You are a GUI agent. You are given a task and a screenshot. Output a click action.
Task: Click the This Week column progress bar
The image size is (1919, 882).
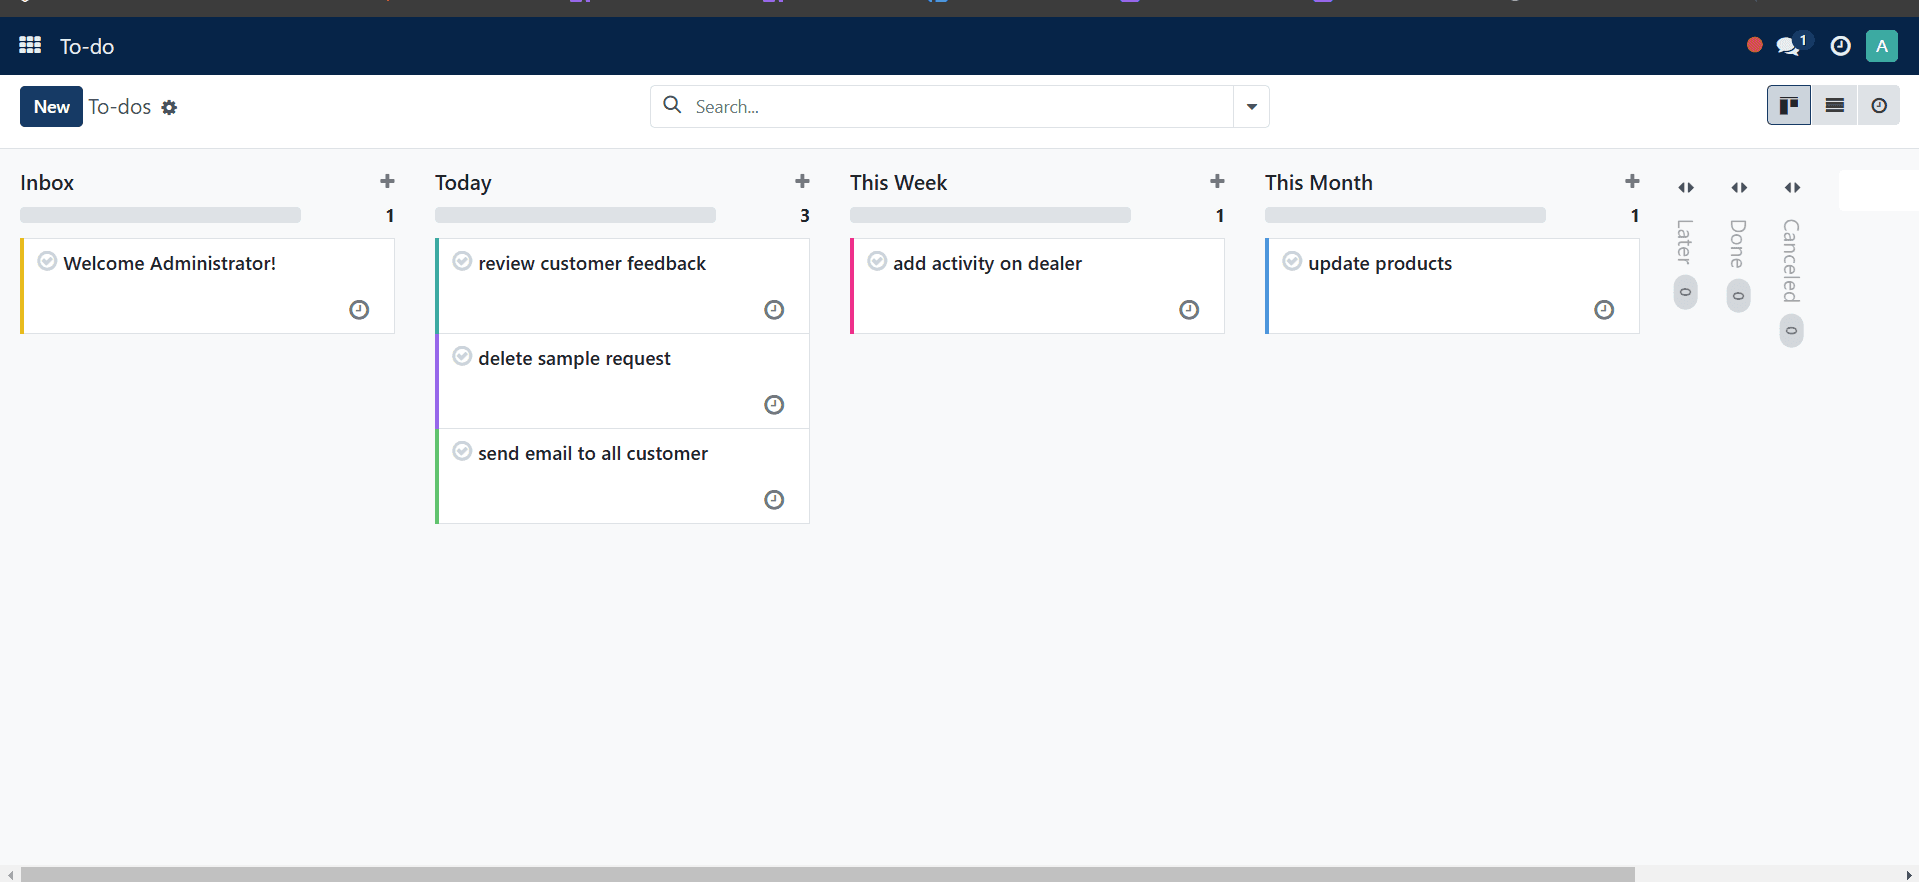point(990,215)
